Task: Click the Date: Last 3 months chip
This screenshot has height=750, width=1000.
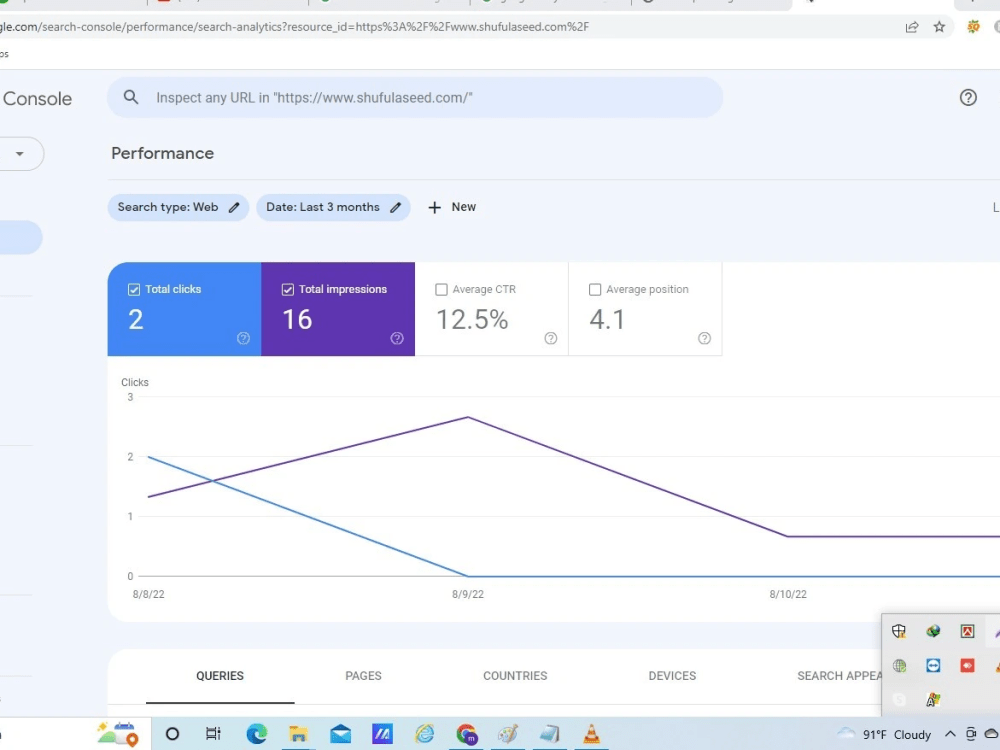Action: pyautogui.click(x=333, y=207)
